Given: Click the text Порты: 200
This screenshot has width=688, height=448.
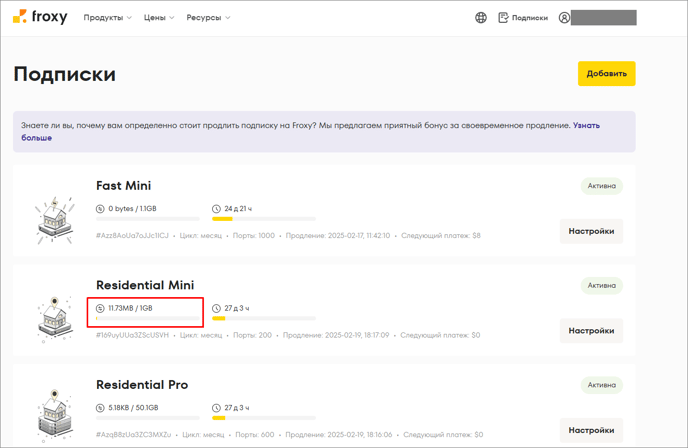Looking at the screenshot, I should click(252, 335).
